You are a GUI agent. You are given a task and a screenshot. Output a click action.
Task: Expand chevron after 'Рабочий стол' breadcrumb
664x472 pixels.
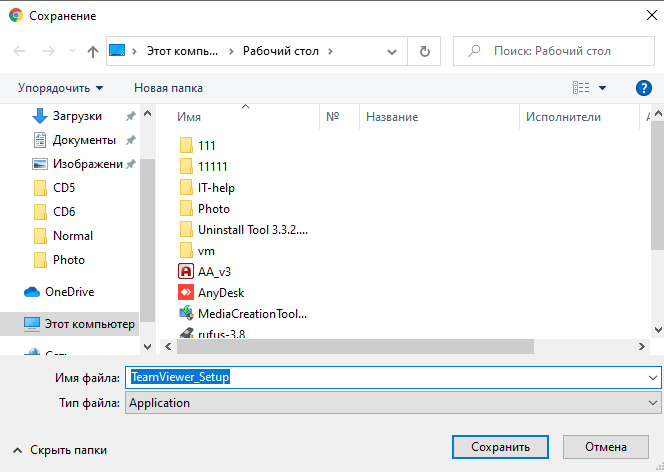click(330, 51)
